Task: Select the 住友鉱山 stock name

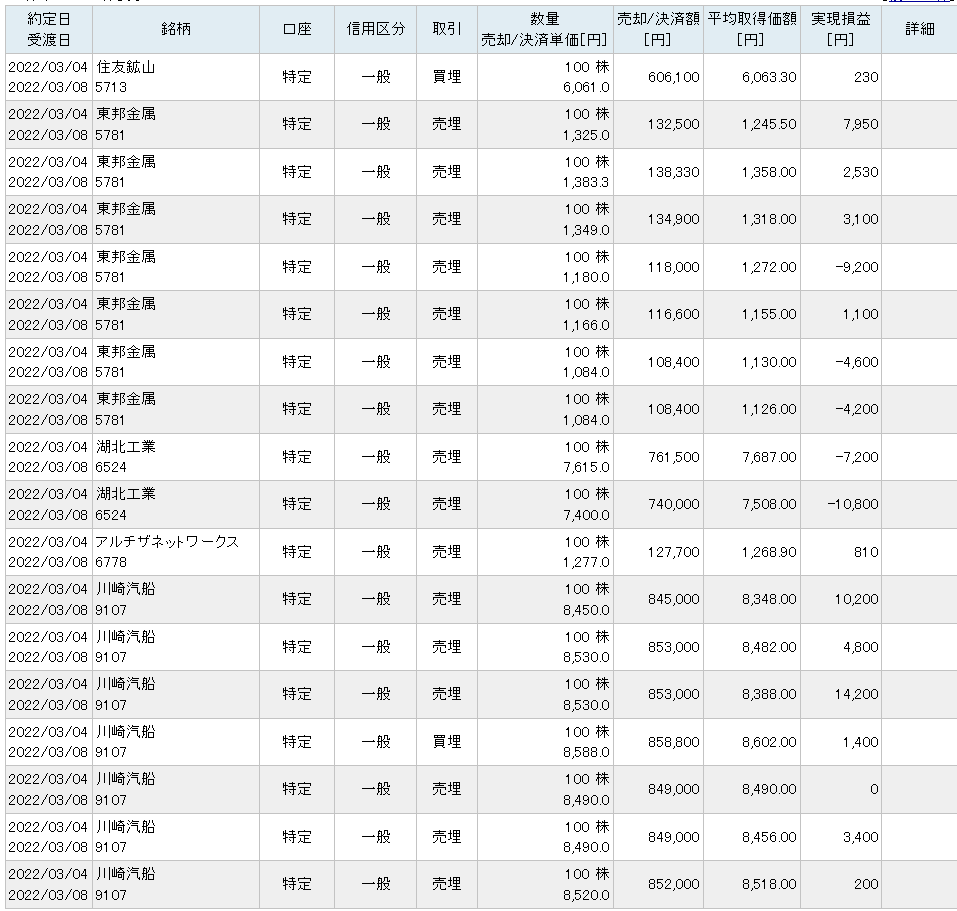Action: pyautogui.click(x=126, y=67)
